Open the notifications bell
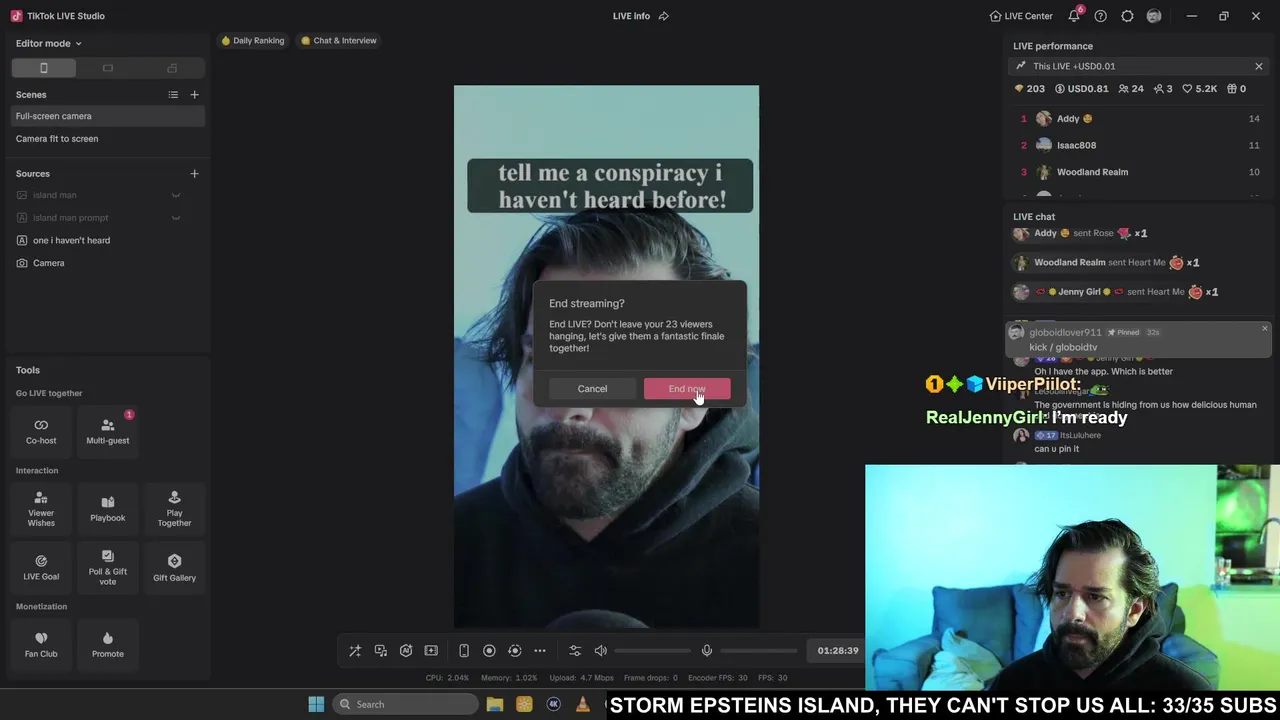Screen dimensions: 1280x720 [1074, 16]
